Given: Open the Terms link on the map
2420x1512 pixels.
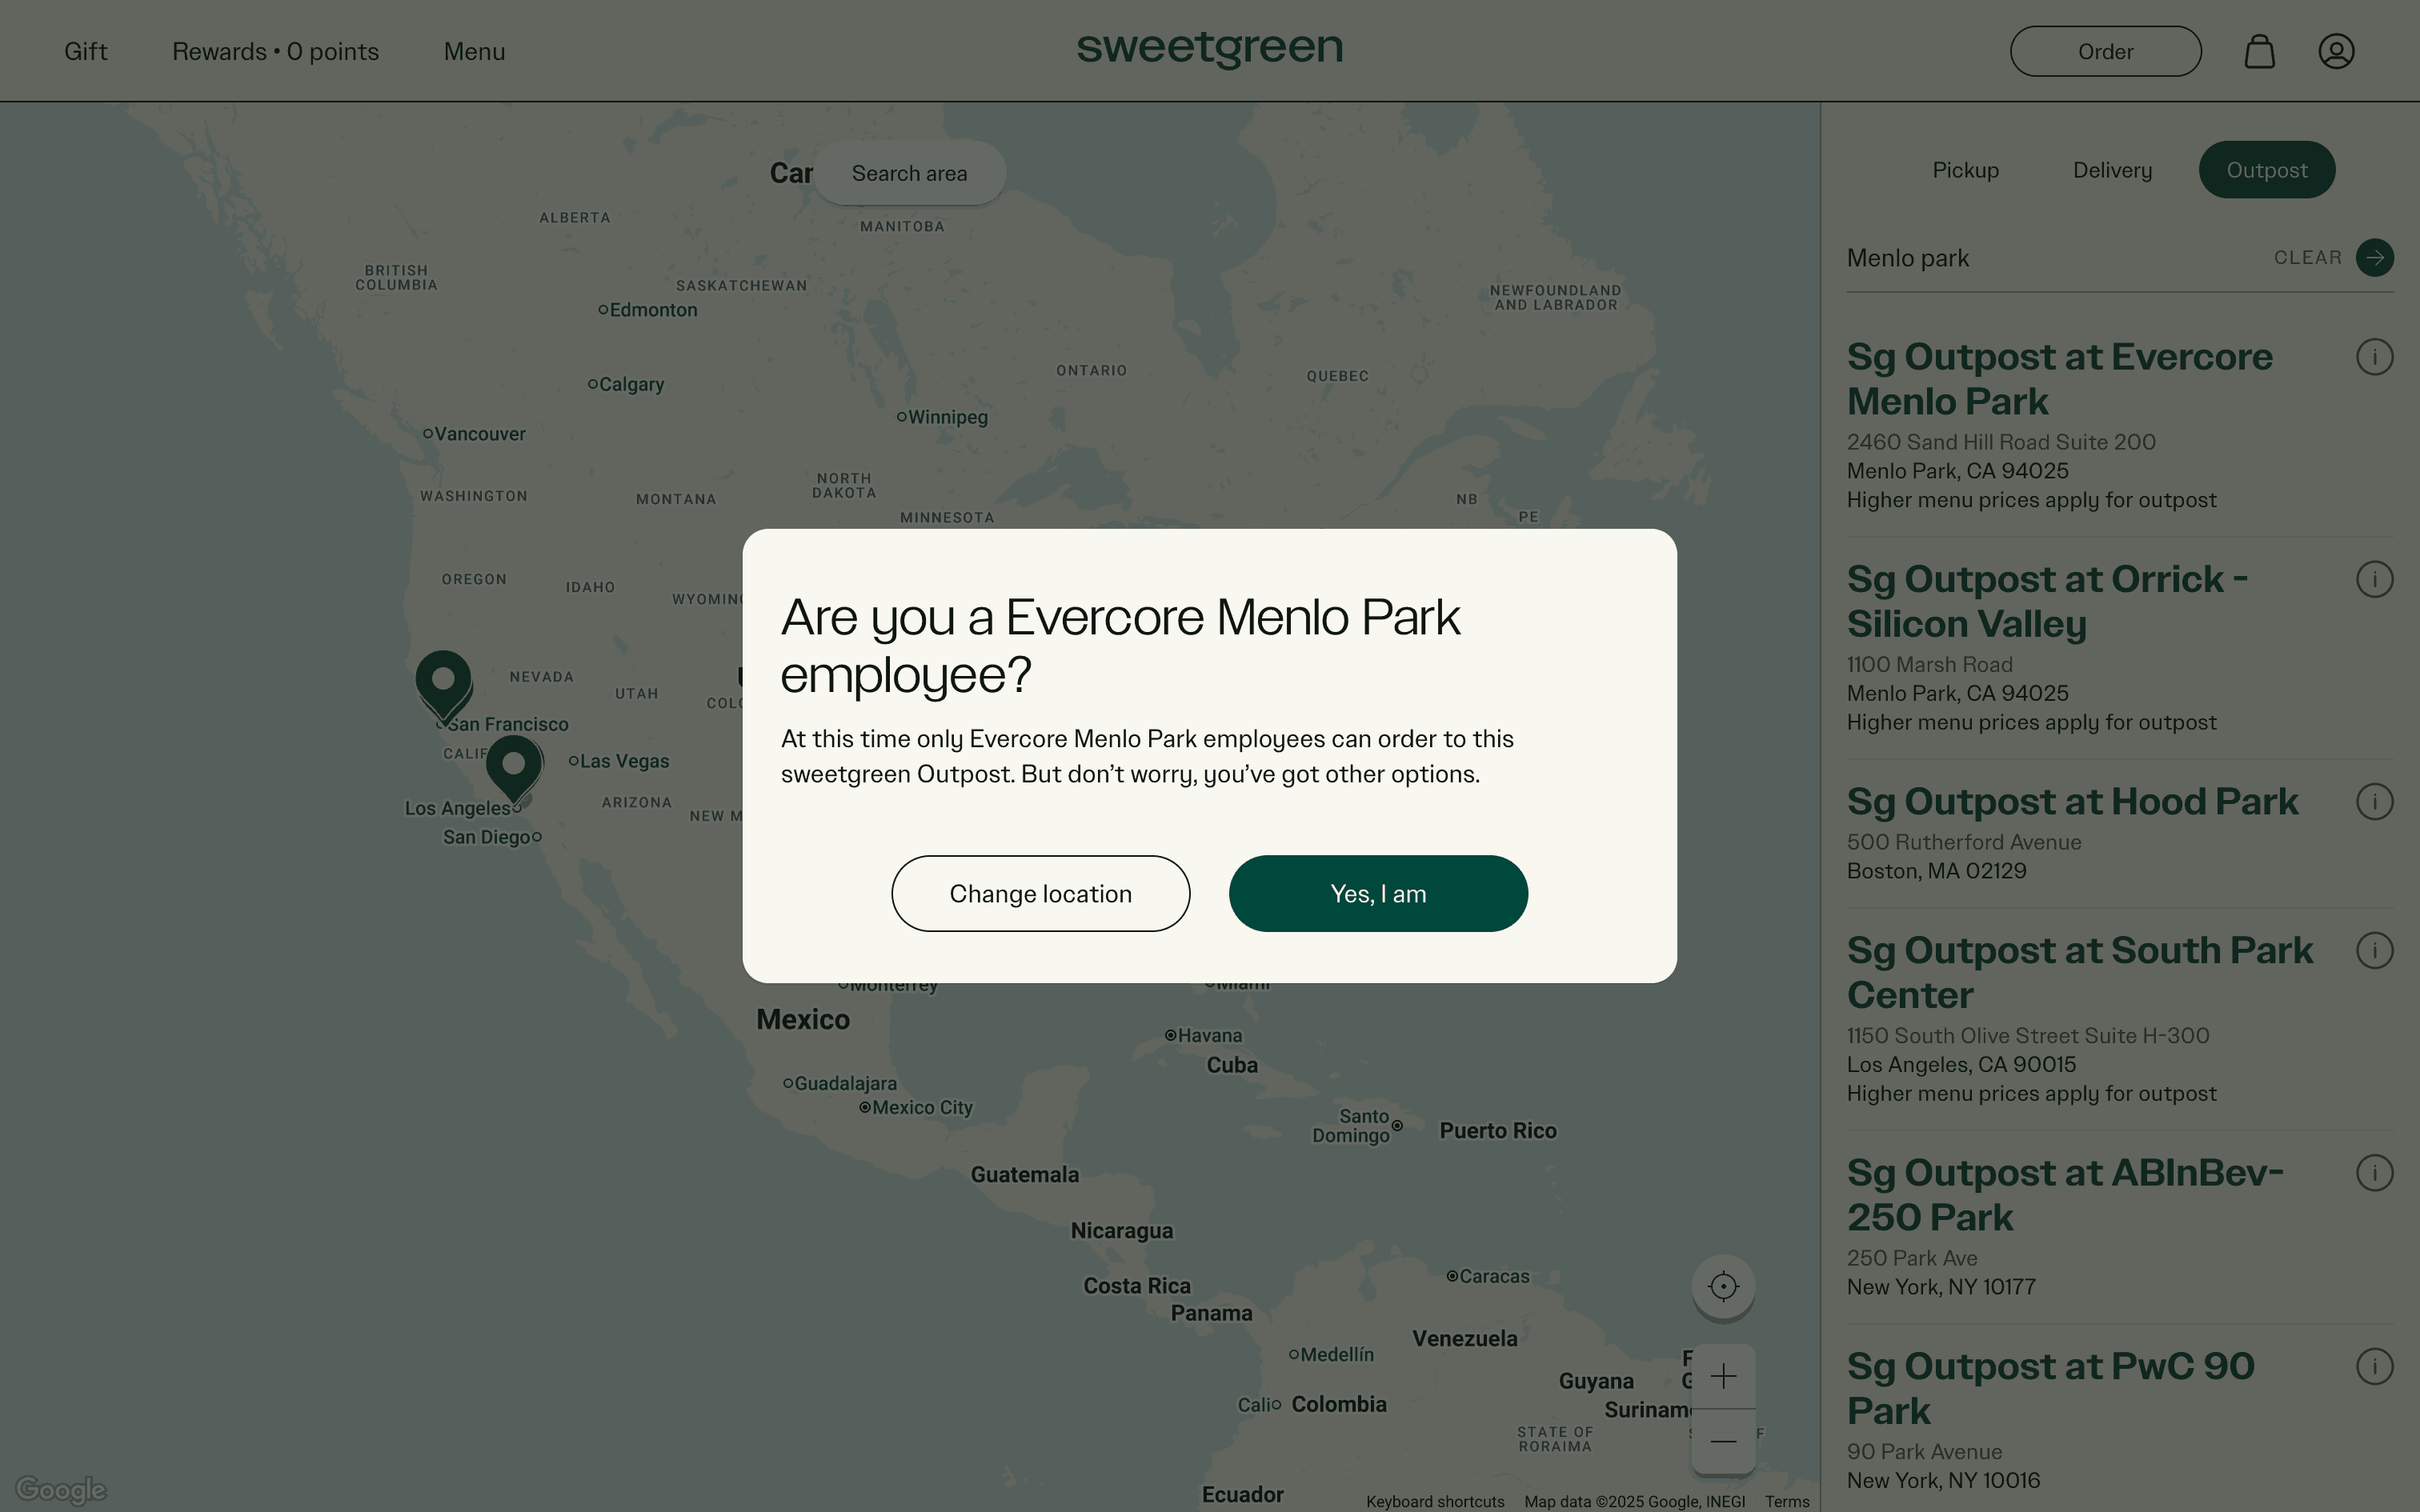Looking at the screenshot, I should pyautogui.click(x=1786, y=1501).
